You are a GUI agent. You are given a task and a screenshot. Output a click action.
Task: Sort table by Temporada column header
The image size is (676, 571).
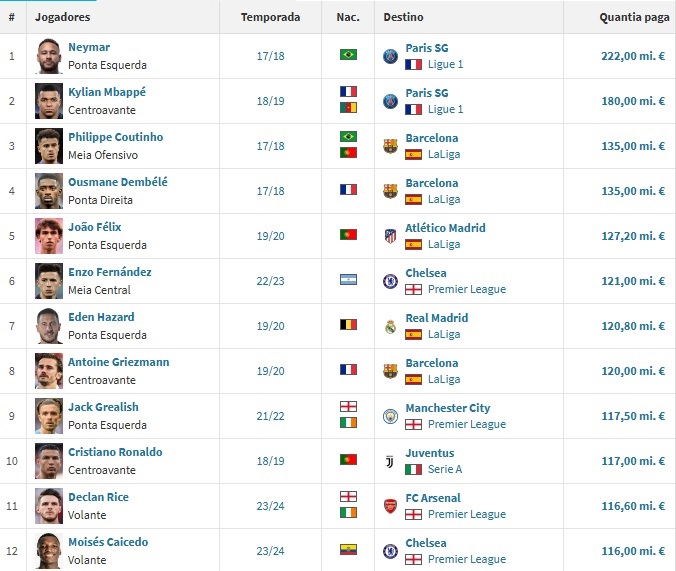(x=270, y=17)
